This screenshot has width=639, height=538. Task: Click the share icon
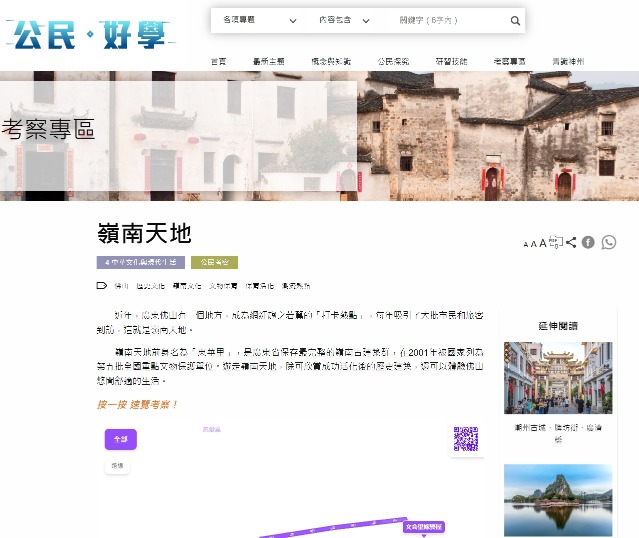tap(571, 242)
